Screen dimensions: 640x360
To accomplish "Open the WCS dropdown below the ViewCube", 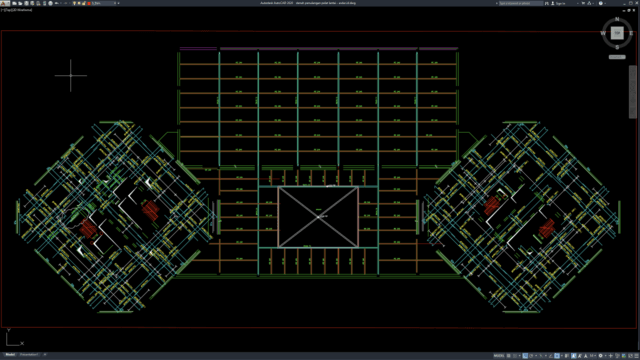I will pos(617,57).
